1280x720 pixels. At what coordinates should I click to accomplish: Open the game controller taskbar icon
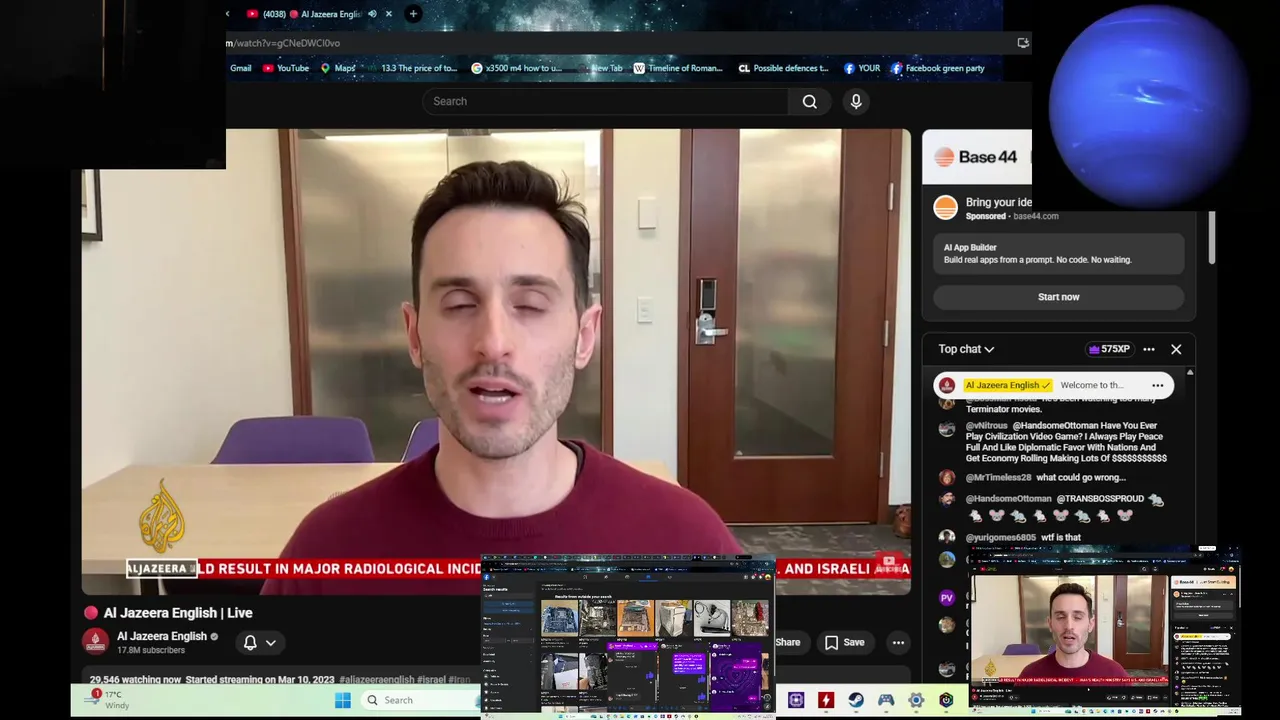[886, 700]
